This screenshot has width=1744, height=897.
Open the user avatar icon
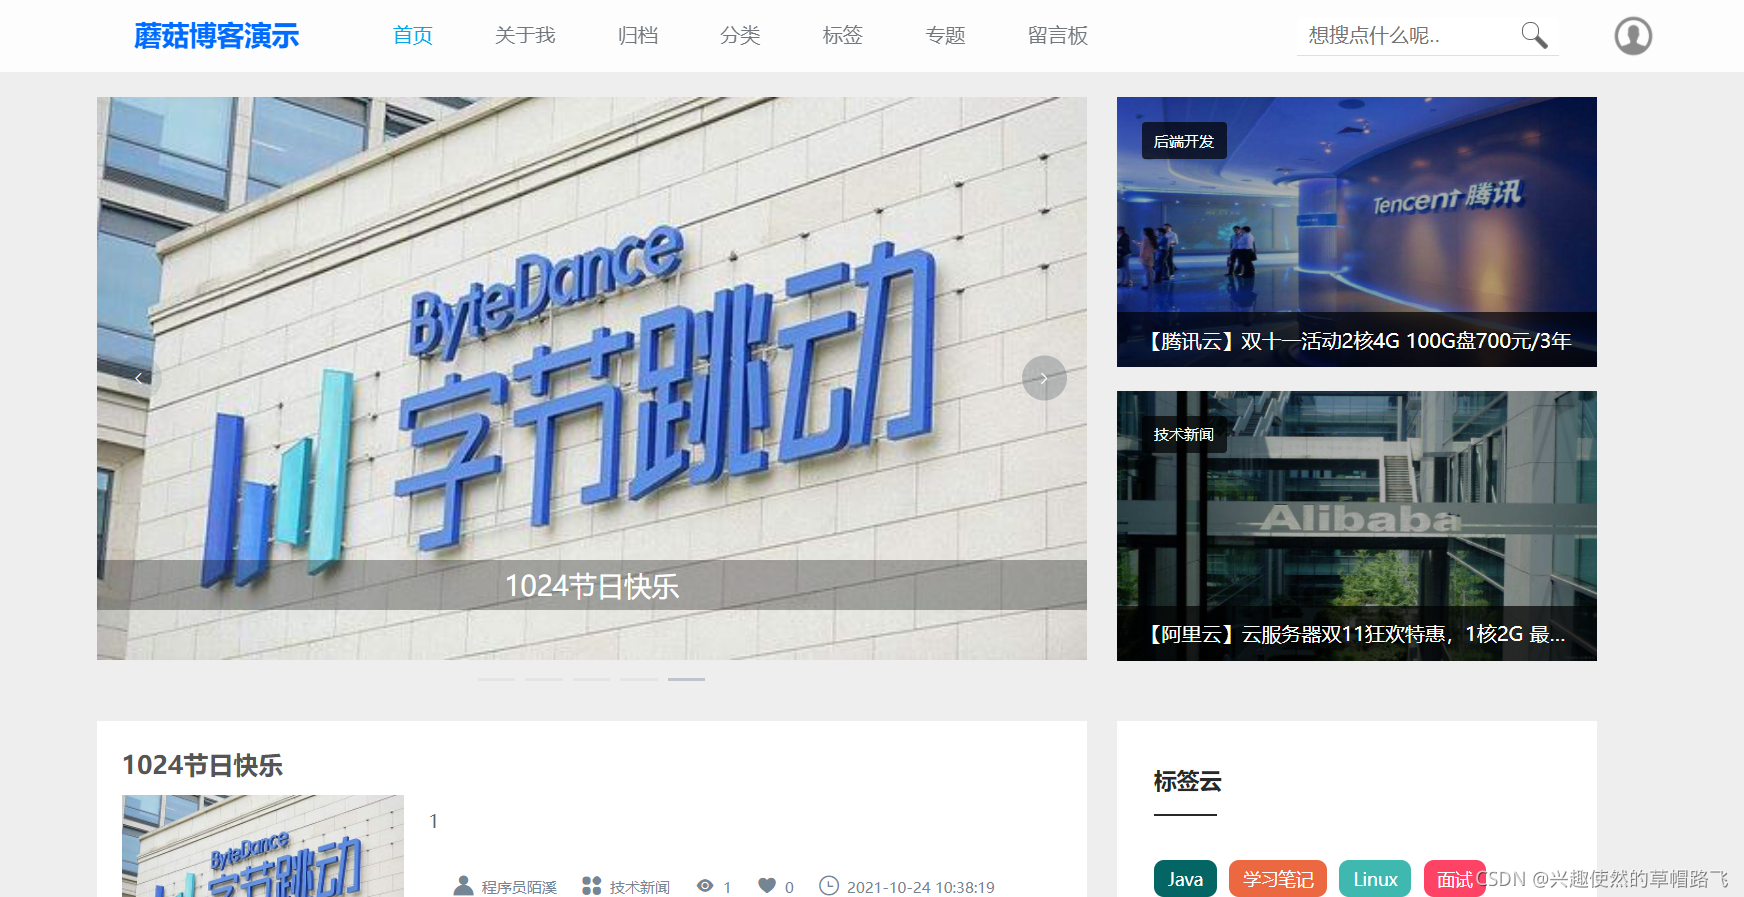(1633, 36)
